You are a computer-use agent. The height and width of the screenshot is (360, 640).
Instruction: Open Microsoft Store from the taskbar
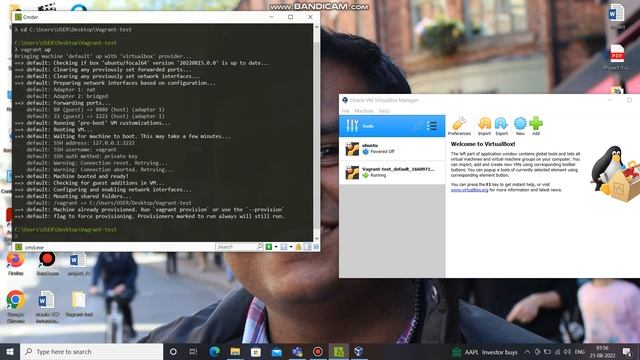pyautogui.click(x=256, y=351)
